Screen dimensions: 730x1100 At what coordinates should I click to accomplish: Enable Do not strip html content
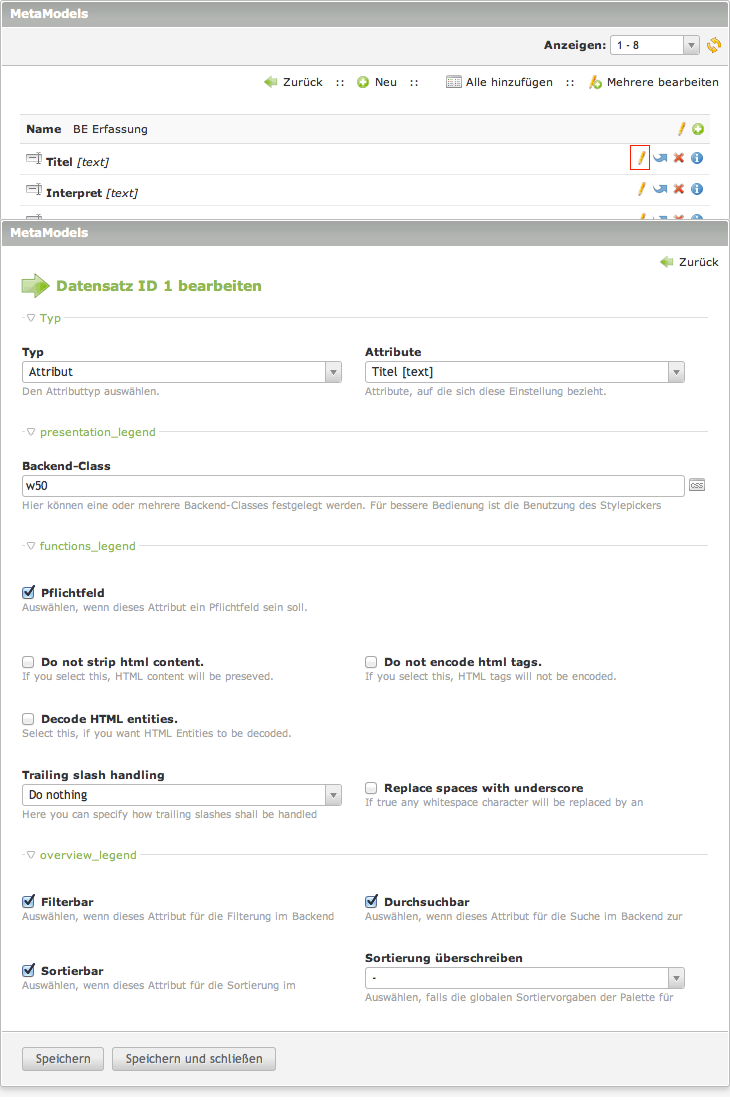(28, 662)
